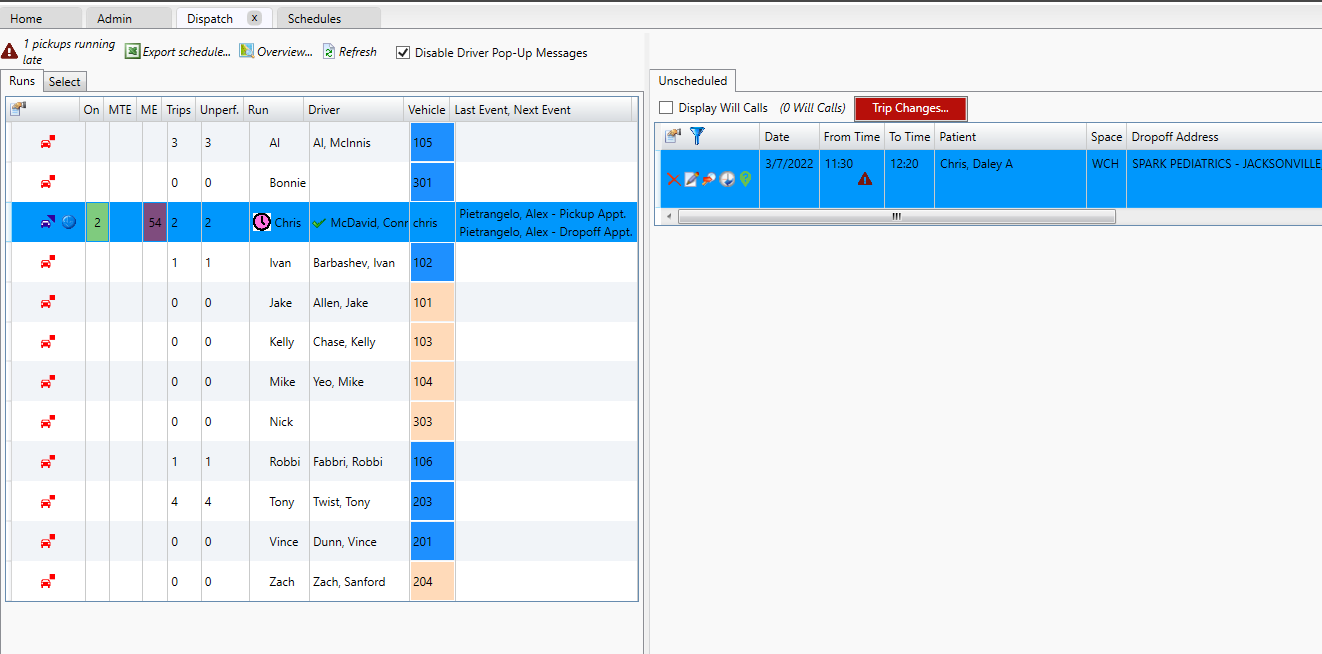Click the Refresh toolbar button
The width and height of the screenshot is (1322, 654).
pos(350,52)
